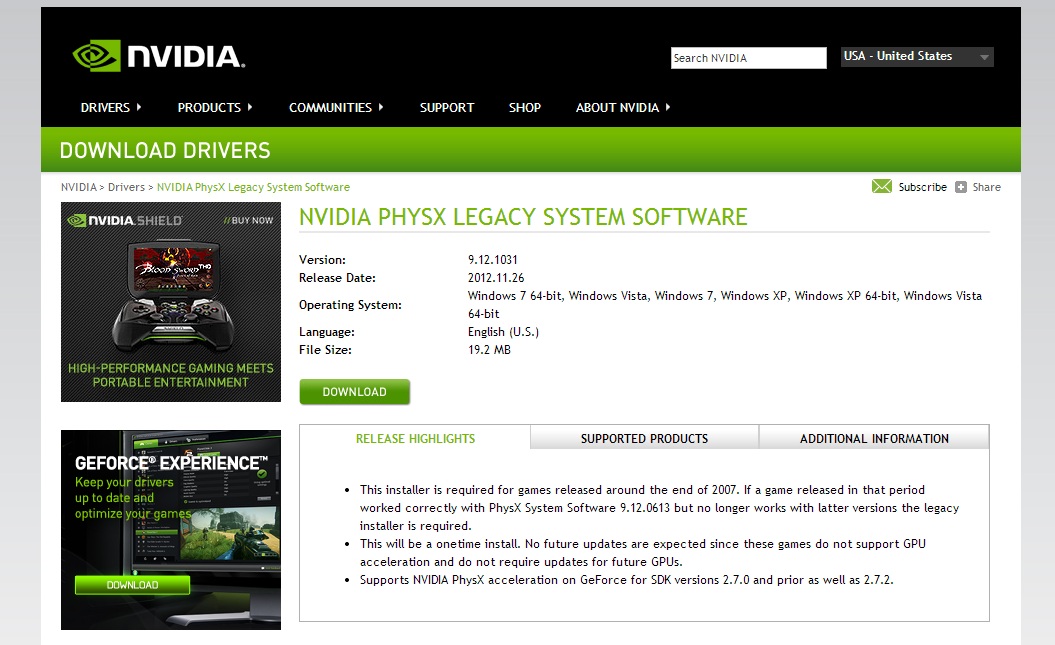1055x645 pixels.
Task: Open the SHOP menu item
Action: pyautogui.click(x=525, y=108)
